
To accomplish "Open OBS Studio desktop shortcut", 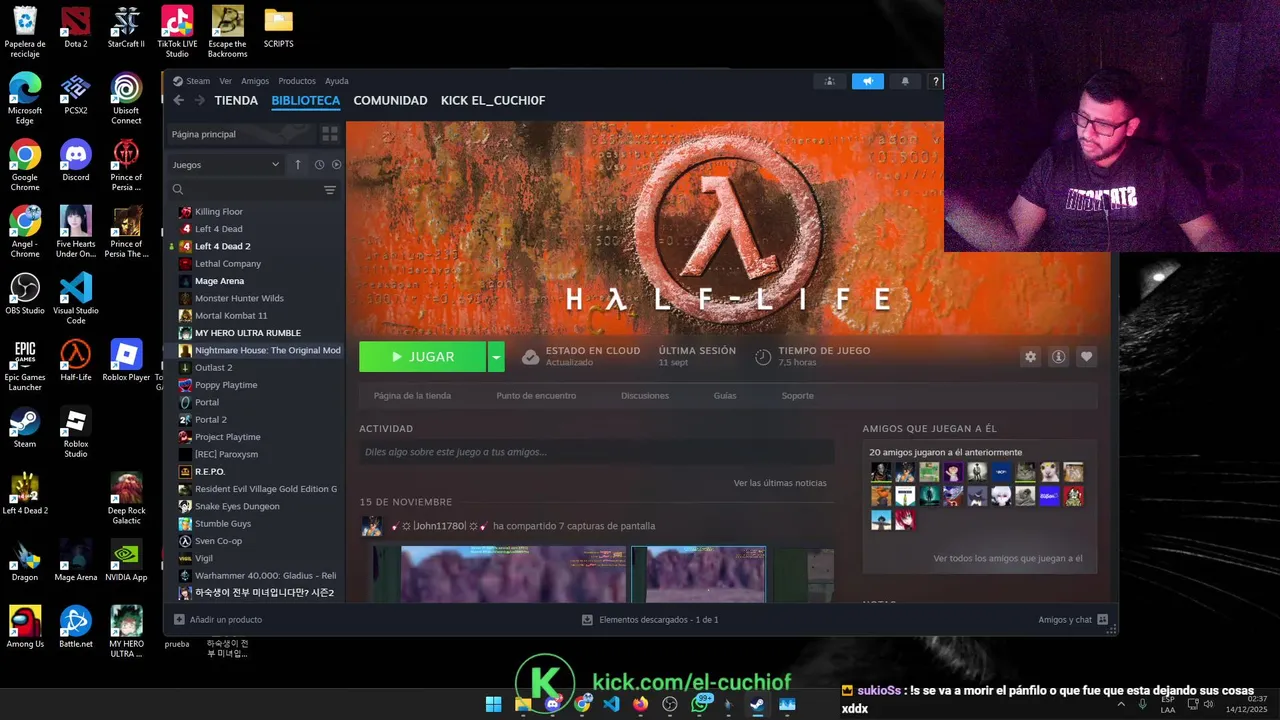I will pos(25,294).
